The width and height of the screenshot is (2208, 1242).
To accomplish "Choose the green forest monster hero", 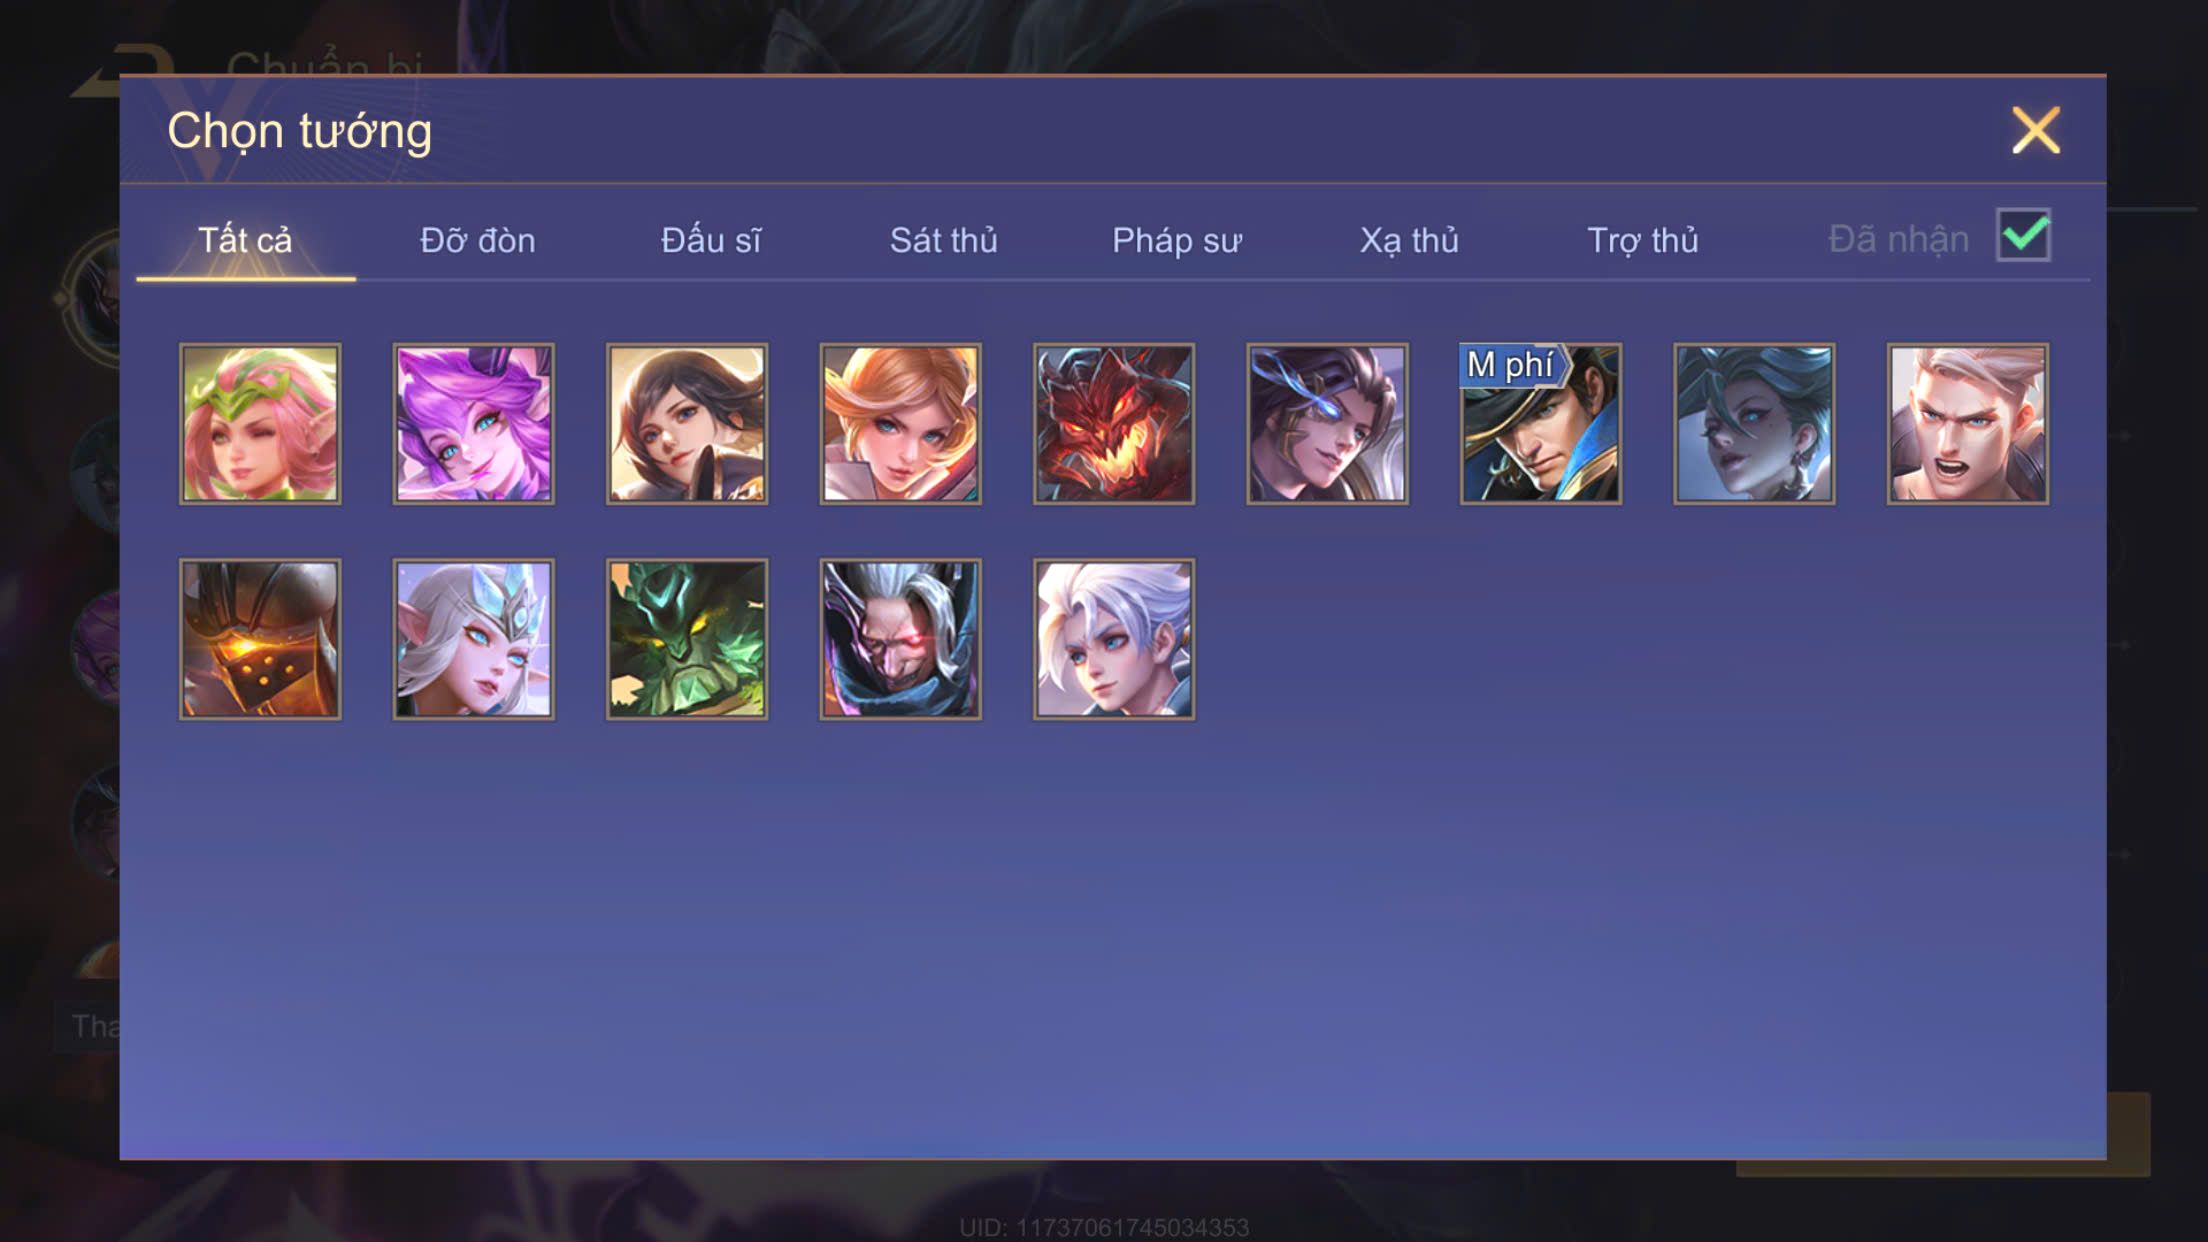I will (687, 639).
